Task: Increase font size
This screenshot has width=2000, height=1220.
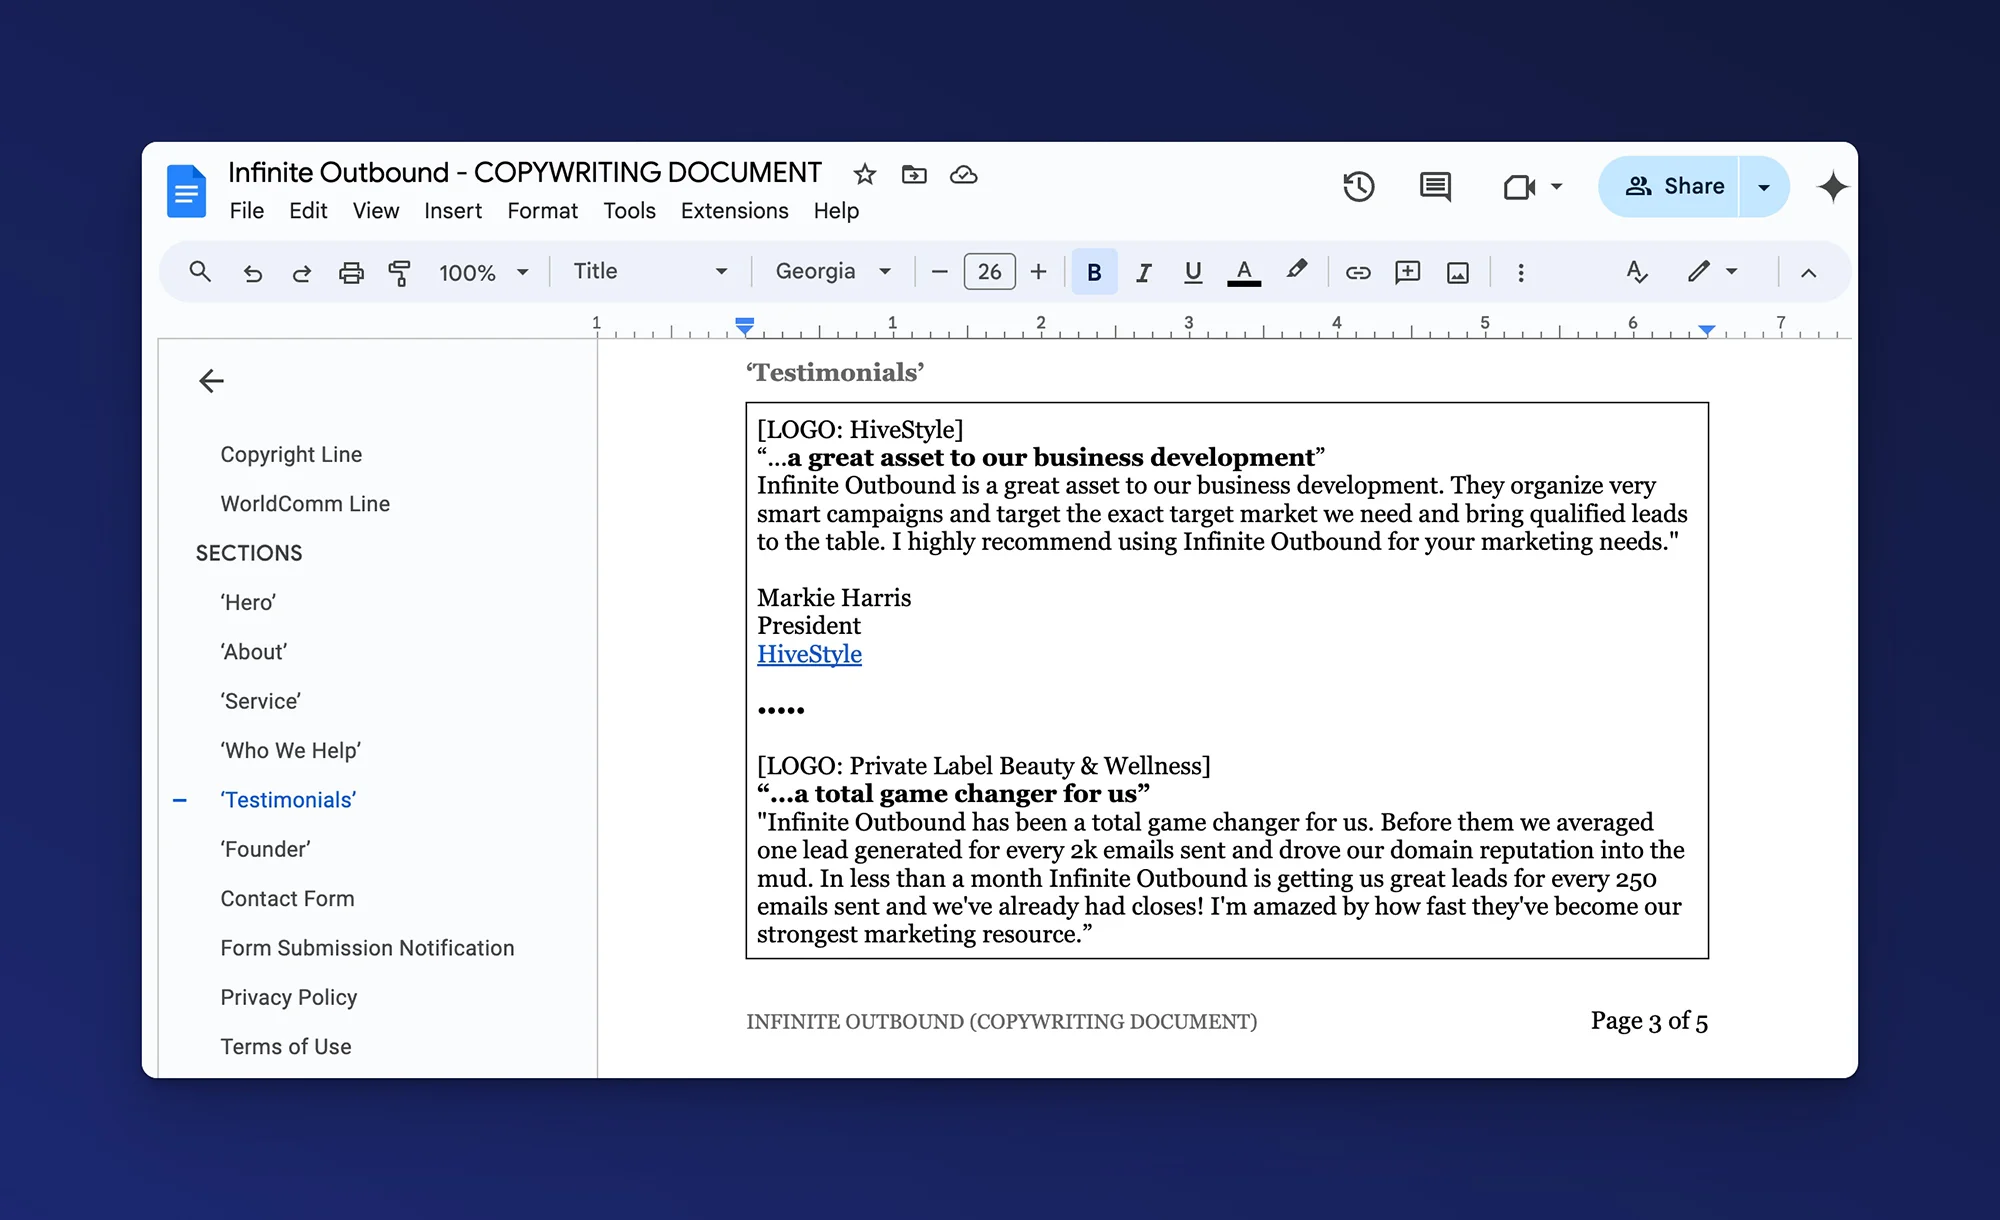Action: point(1038,272)
